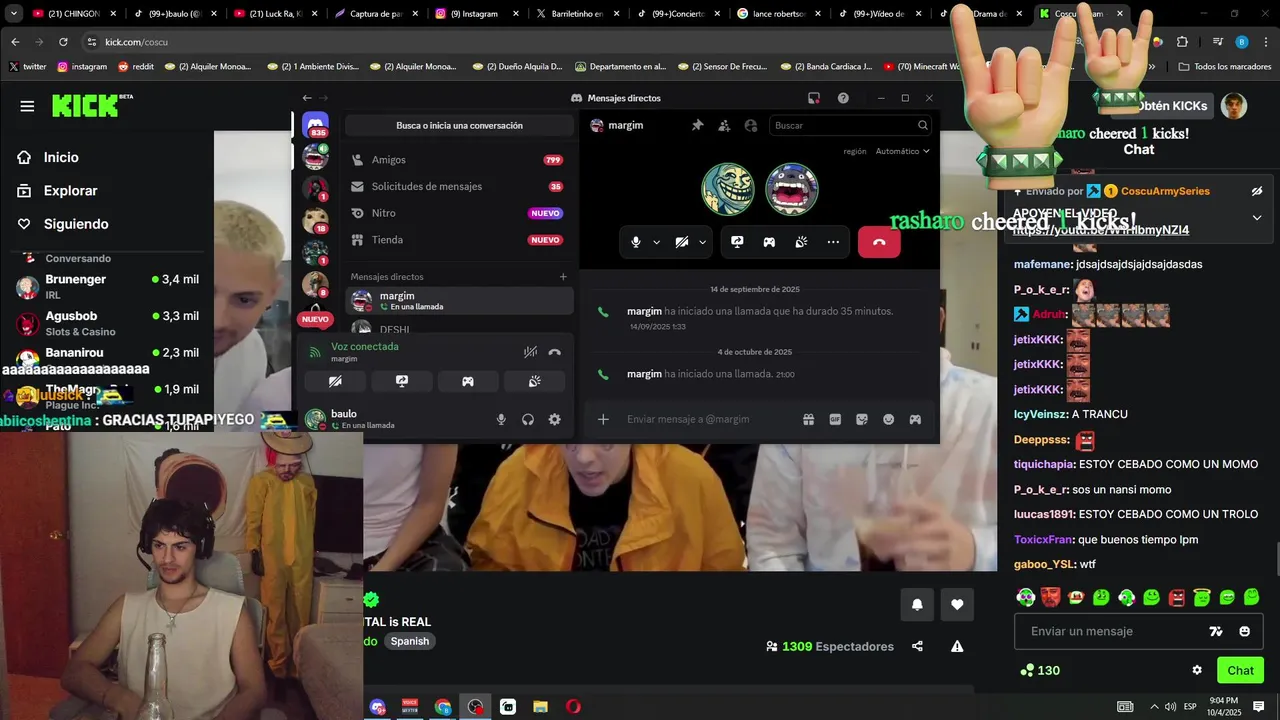Open Brunenger's channel in the sidebar
This screenshot has height=720, width=1280.
(x=108, y=286)
